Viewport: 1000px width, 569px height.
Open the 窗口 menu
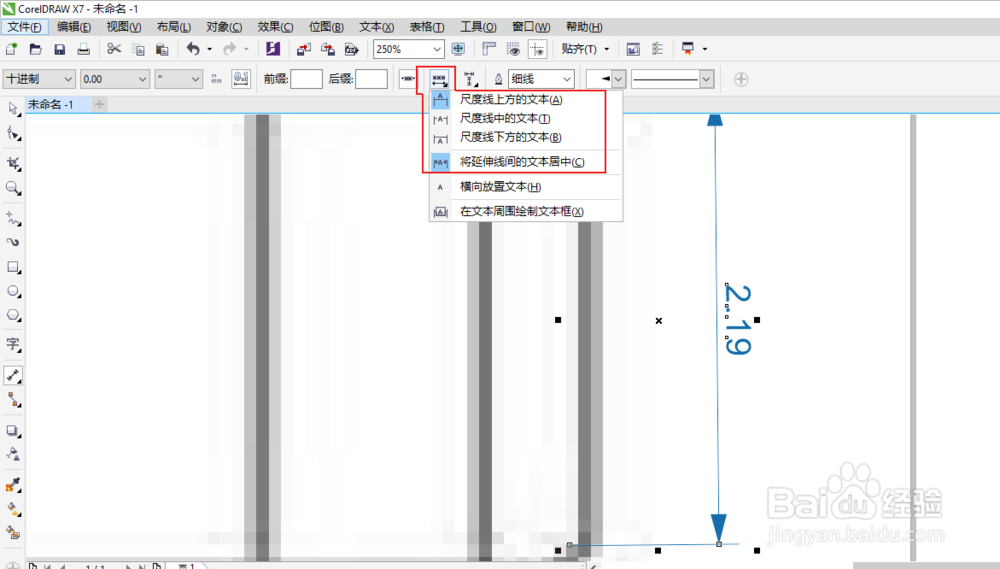point(531,27)
